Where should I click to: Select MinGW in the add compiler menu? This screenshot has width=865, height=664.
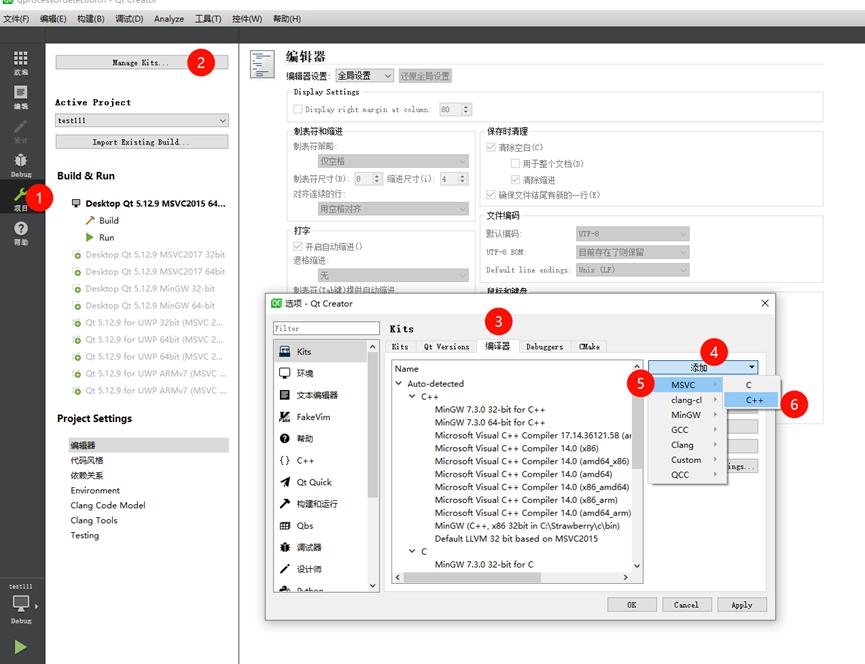[x=687, y=415]
